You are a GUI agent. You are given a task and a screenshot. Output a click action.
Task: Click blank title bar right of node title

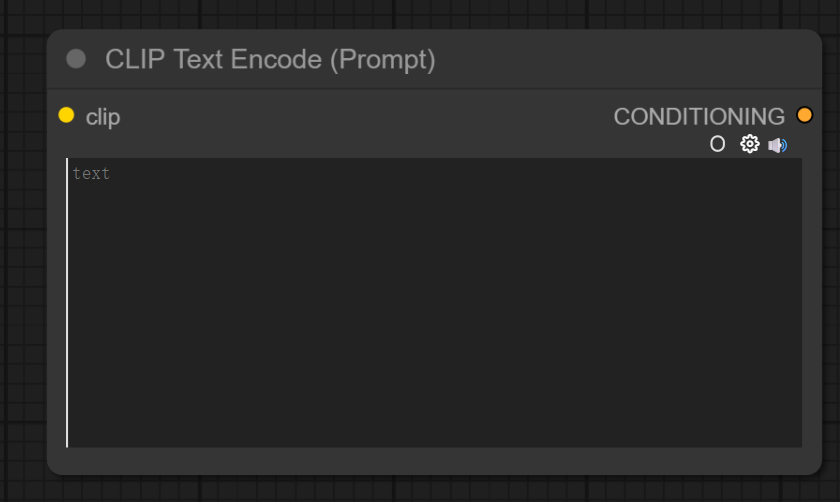click(620, 59)
